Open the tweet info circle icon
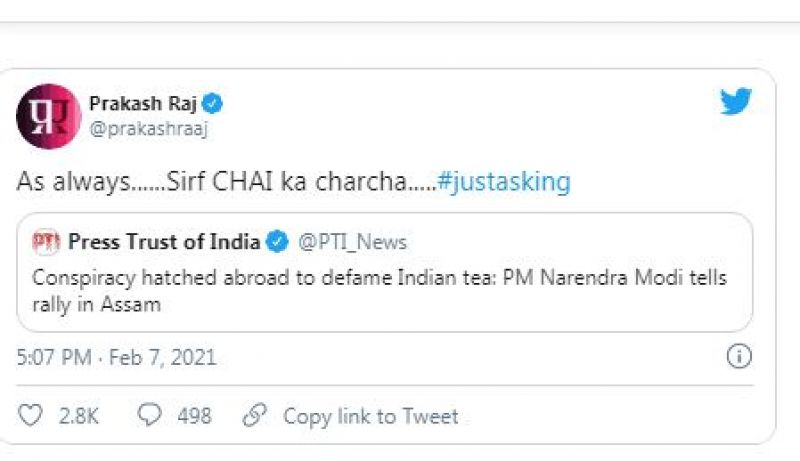800x461 pixels. [x=738, y=356]
